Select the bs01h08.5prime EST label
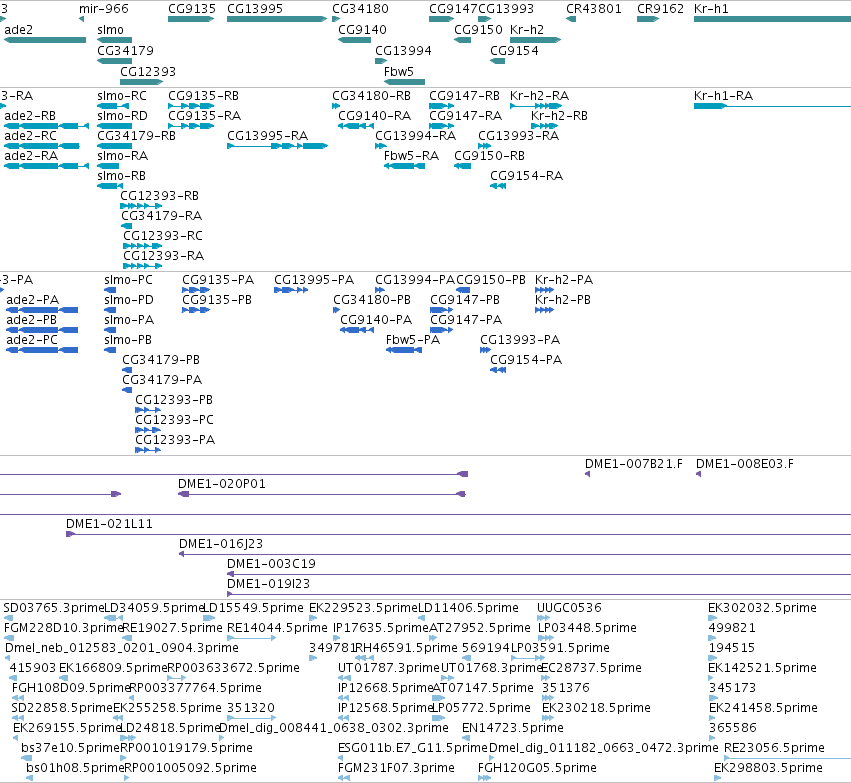851x783 pixels. [75, 768]
